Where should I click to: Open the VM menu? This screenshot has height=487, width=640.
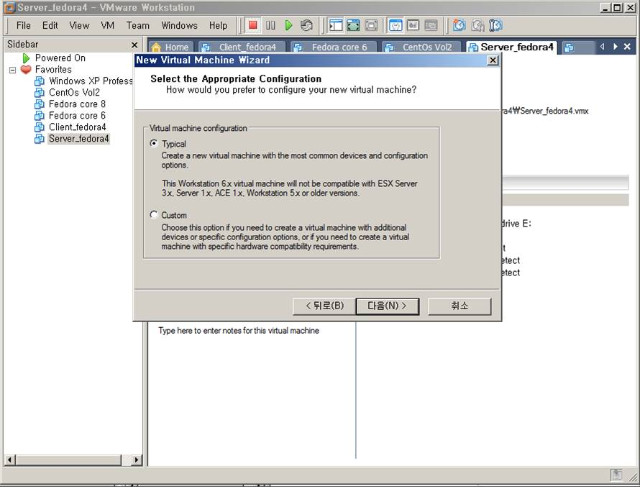tap(107, 25)
